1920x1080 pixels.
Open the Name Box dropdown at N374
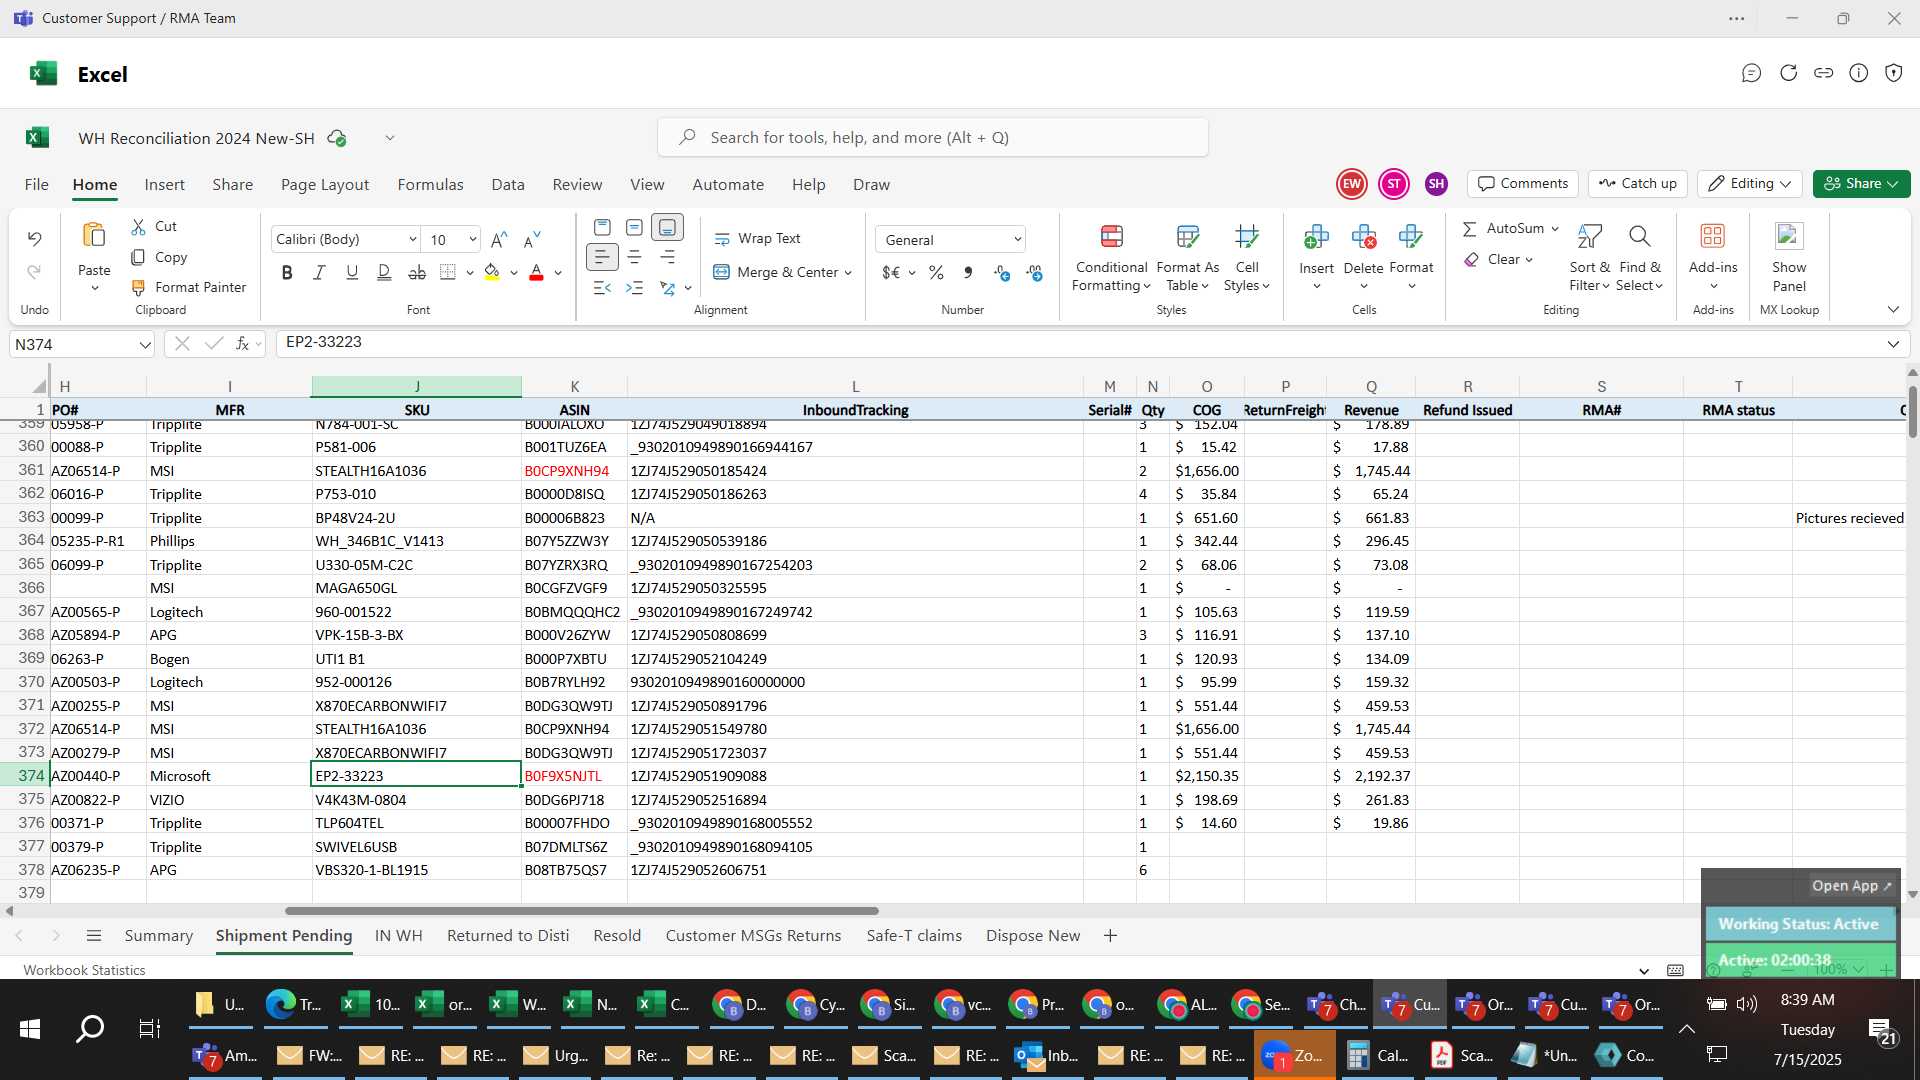pos(145,345)
